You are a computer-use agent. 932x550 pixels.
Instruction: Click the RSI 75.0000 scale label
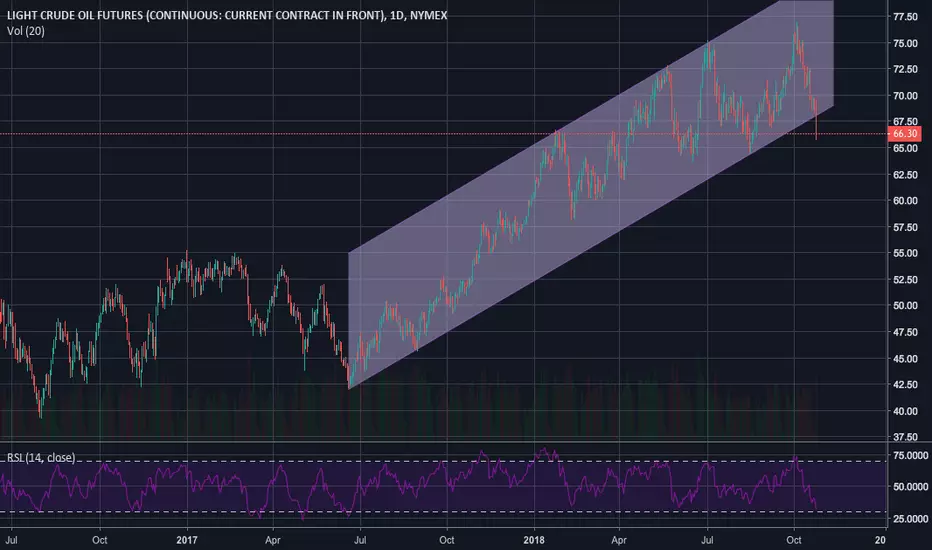coord(911,455)
